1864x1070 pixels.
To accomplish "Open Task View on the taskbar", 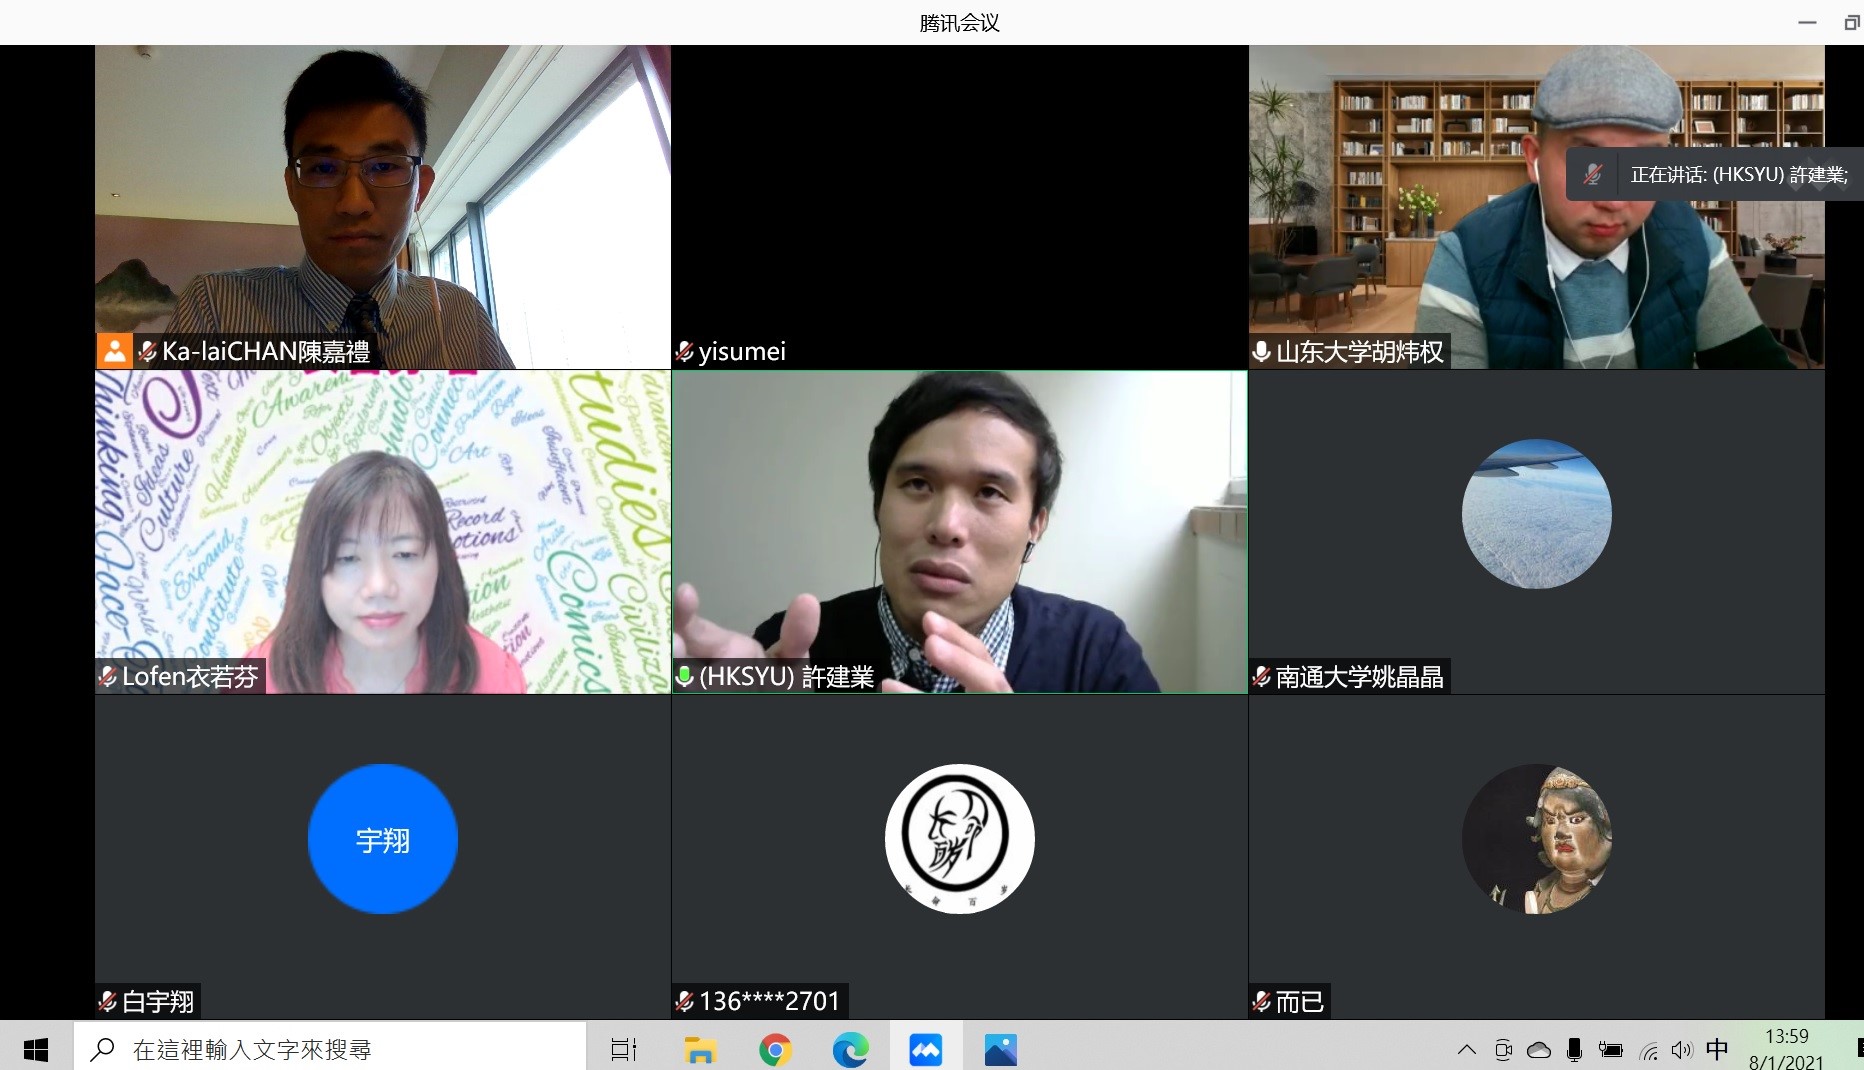I will [624, 1049].
